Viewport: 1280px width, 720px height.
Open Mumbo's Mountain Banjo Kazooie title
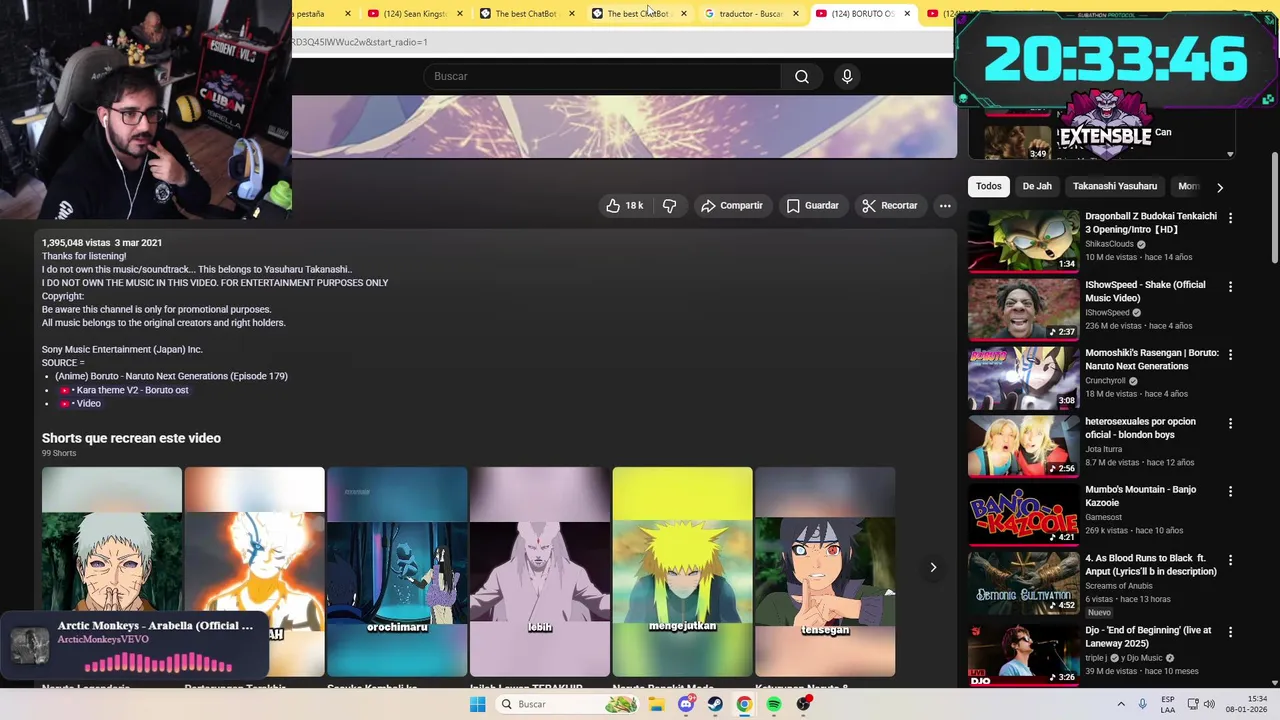1140,496
